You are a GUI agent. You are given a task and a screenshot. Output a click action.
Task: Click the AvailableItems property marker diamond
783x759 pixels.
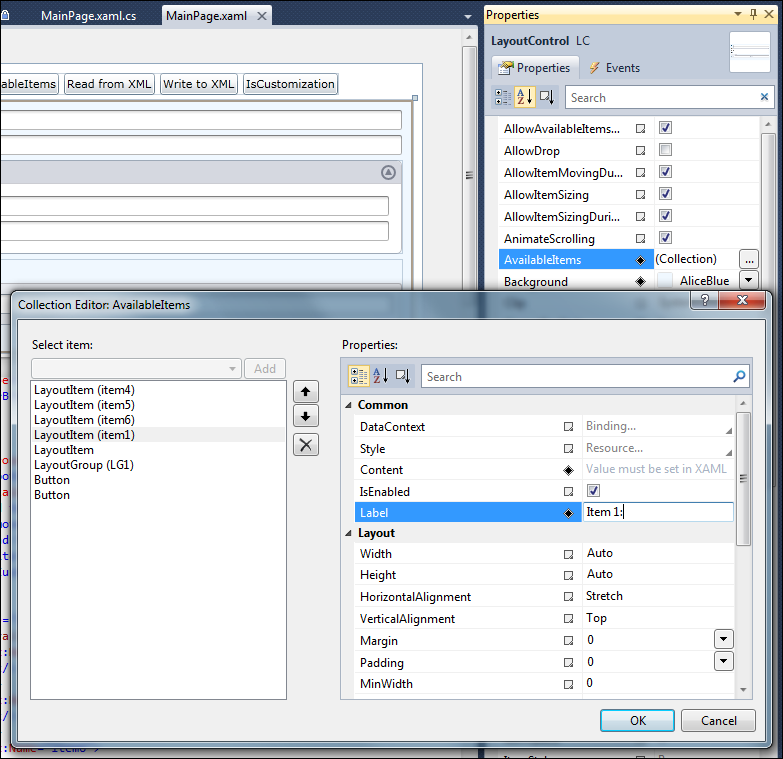[640, 260]
